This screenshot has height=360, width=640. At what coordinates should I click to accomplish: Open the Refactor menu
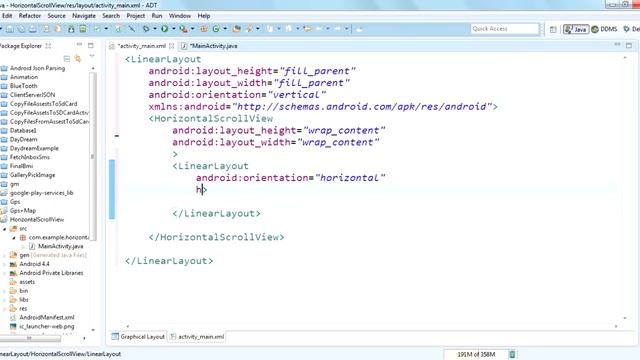pos(30,16)
